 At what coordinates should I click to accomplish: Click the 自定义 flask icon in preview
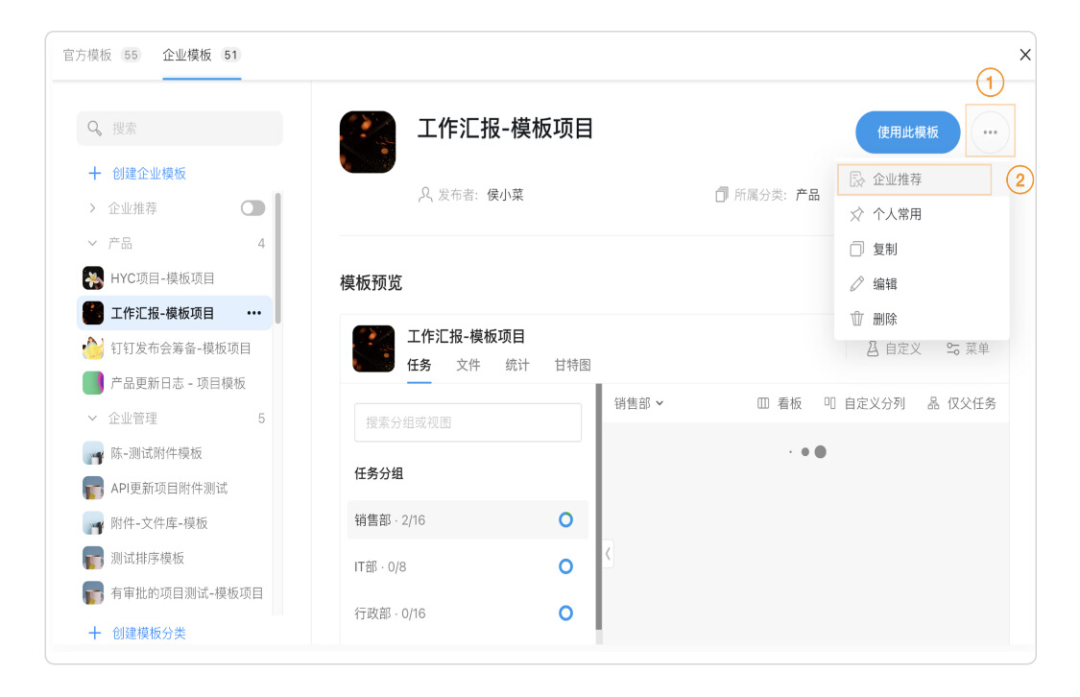(x=873, y=349)
